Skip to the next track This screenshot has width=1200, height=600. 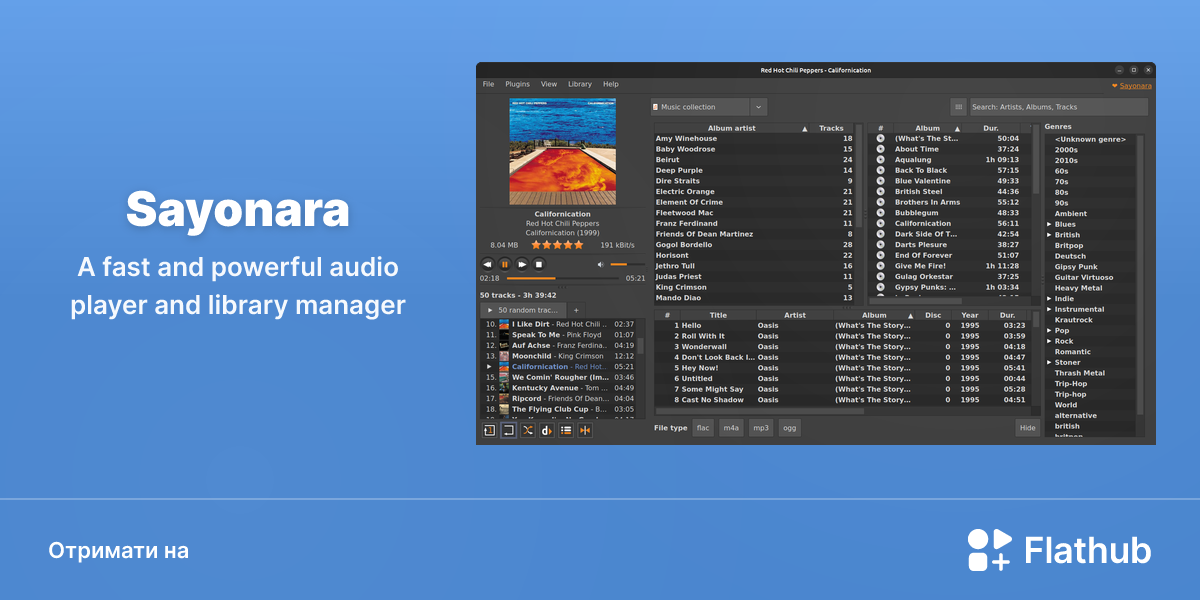522,264
